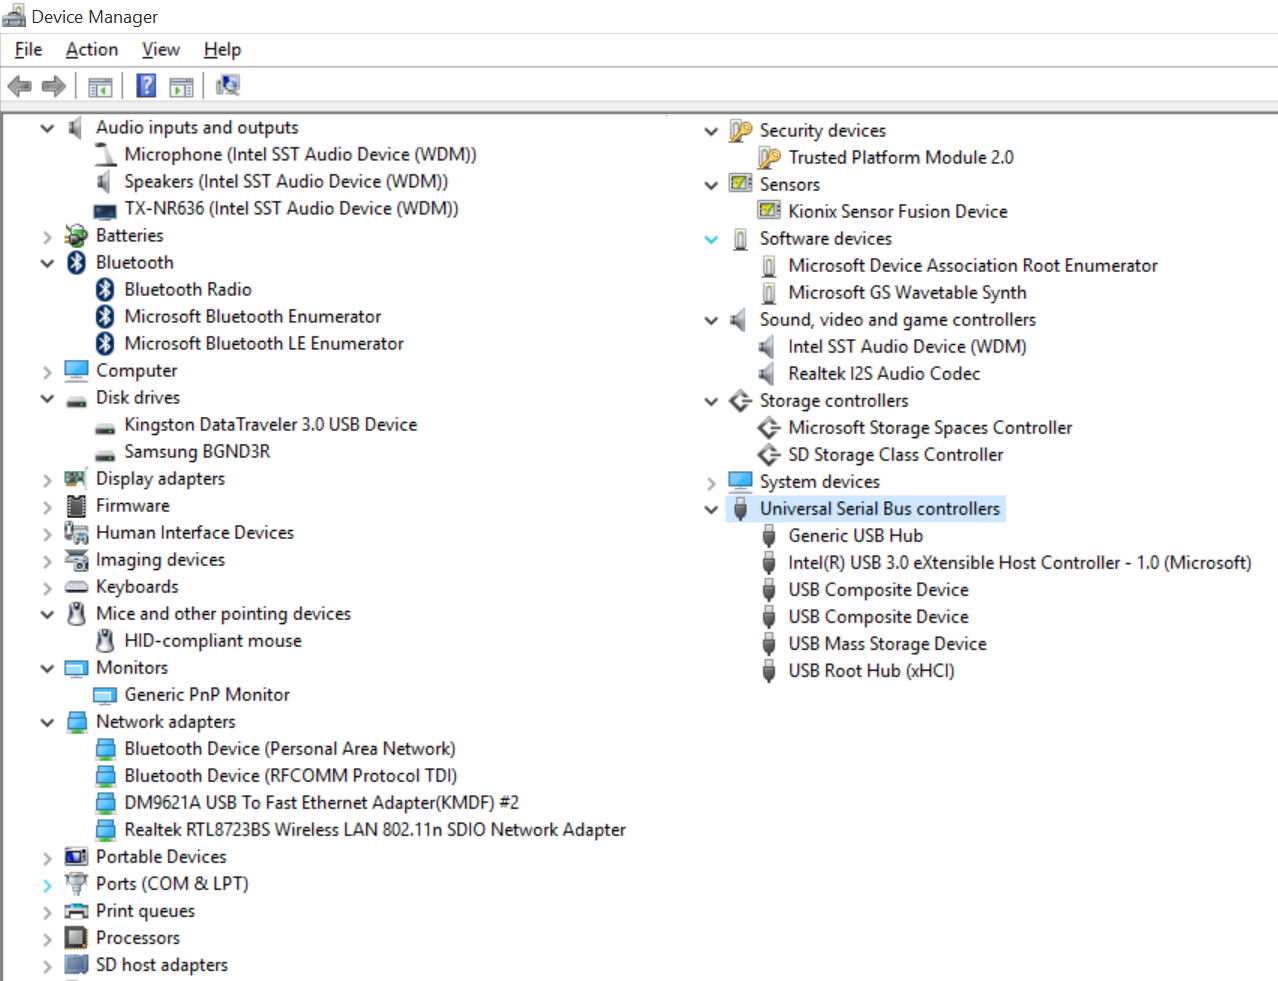The height and width of the screenshot is (981, 1278).
Task: Select Speakers (Intel SST Audio Device)
Action: coord(286,181)
